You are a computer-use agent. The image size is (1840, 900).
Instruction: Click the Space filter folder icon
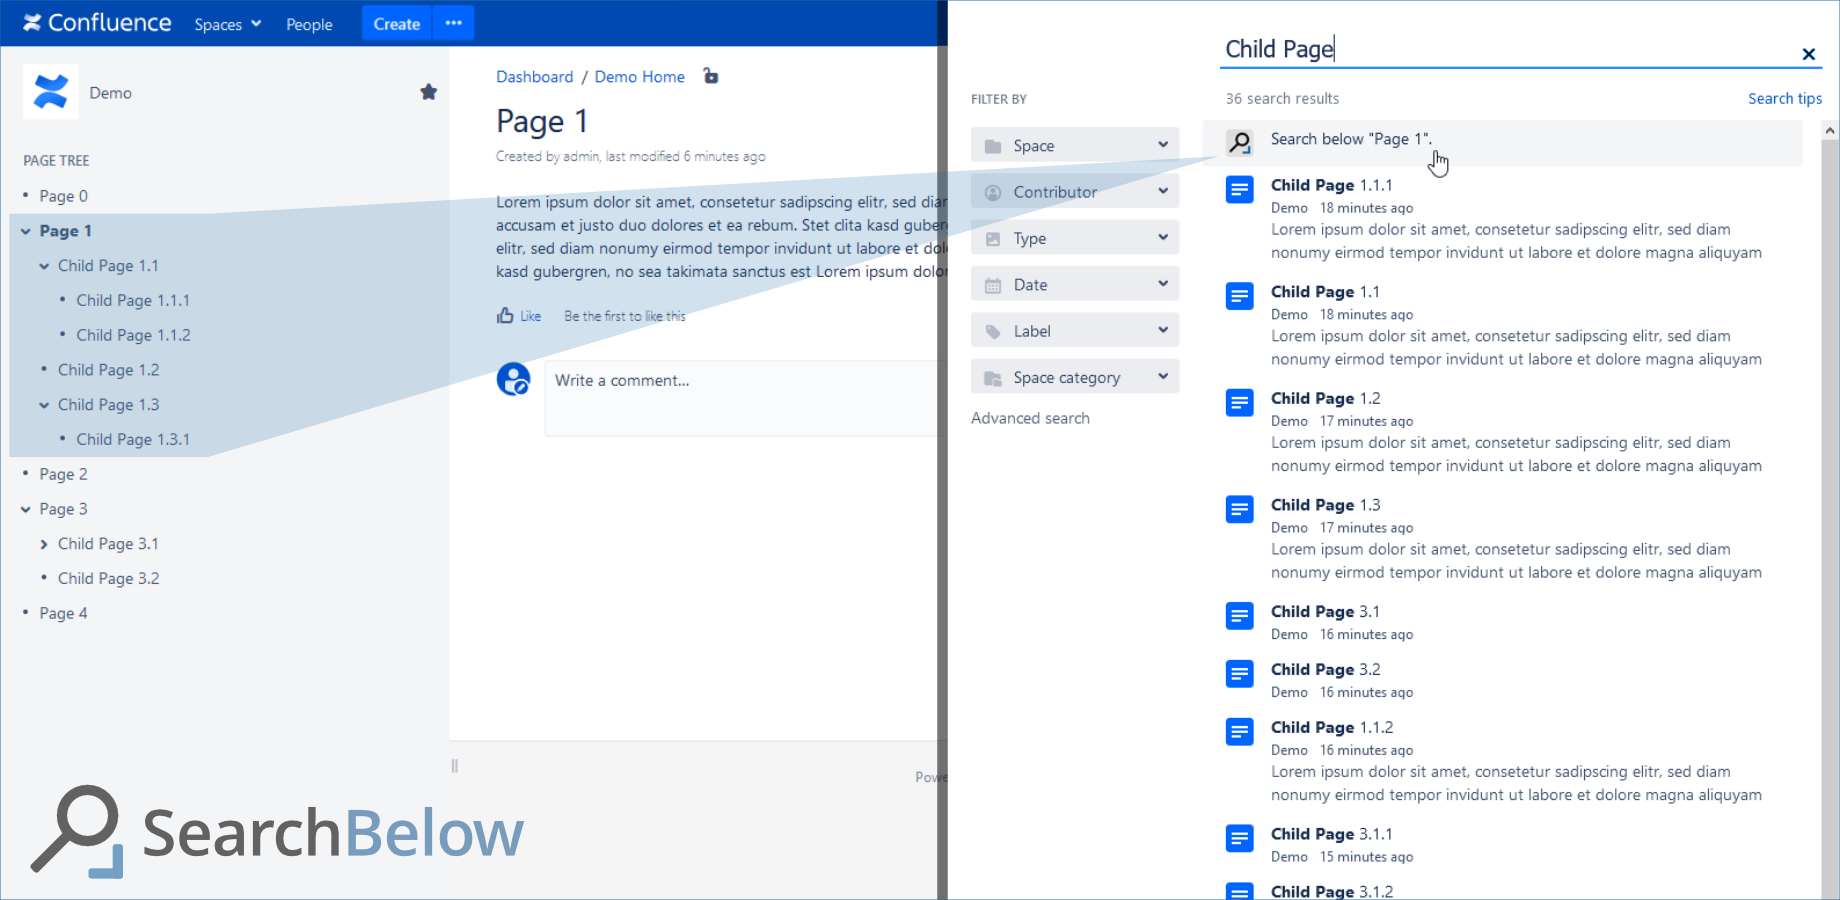993,147
